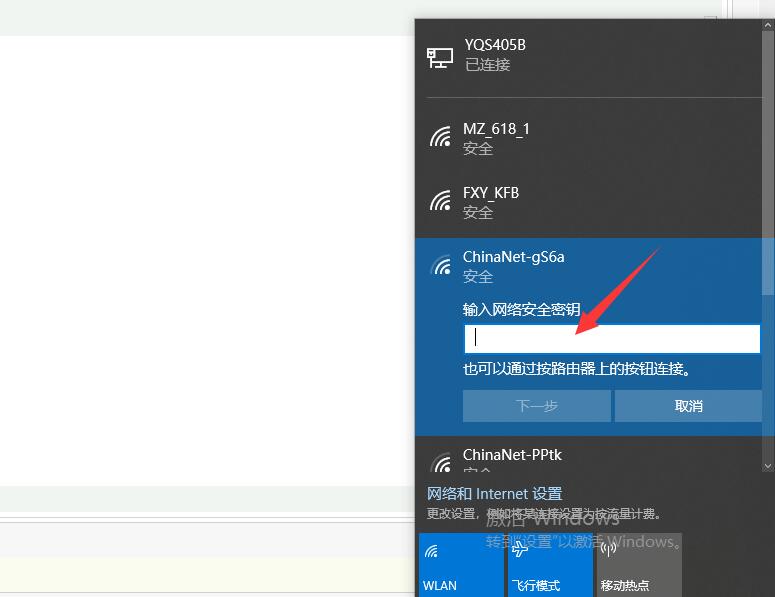Click the YQS405B wired network icon
This screenshot has width=775, height=597.
pyautogui.click(x=440, y=58)
